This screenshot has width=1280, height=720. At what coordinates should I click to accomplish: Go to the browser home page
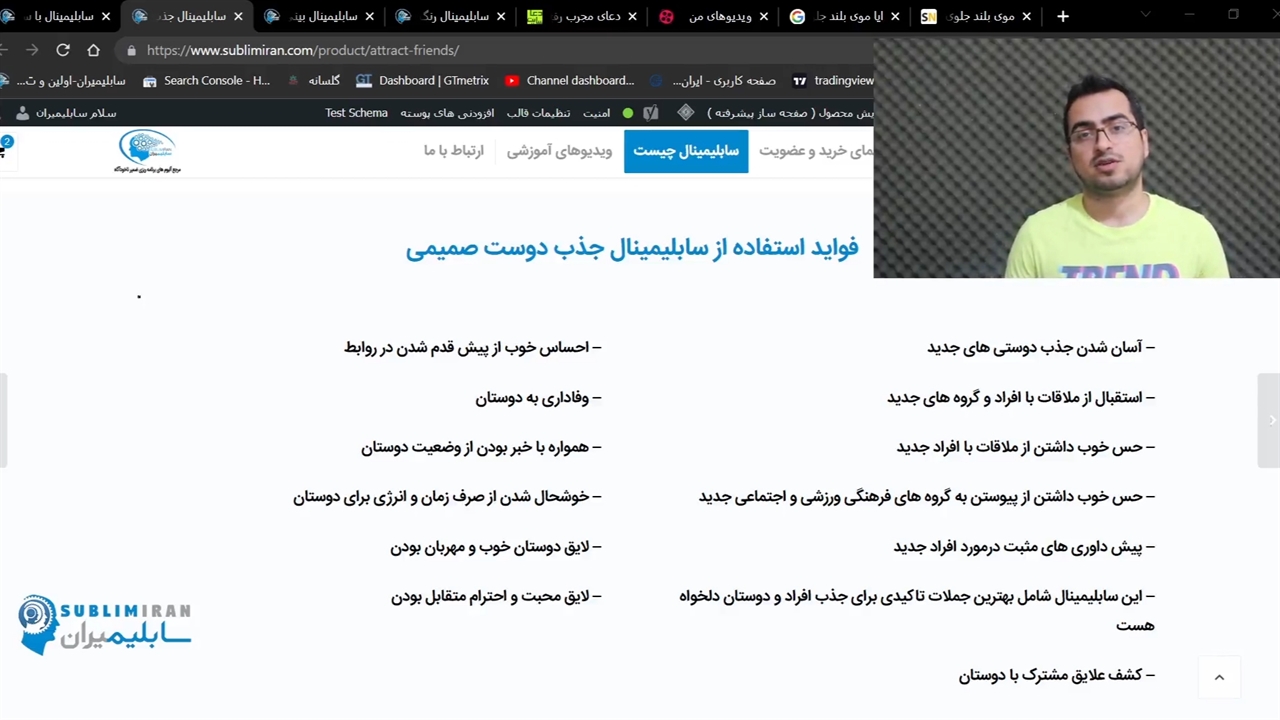[93, 50]
